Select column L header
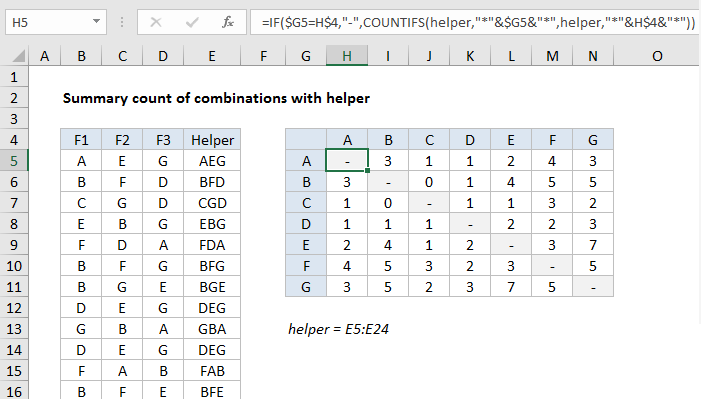Image resolution: width=701 pixels, height=399 pixels. 511,56
